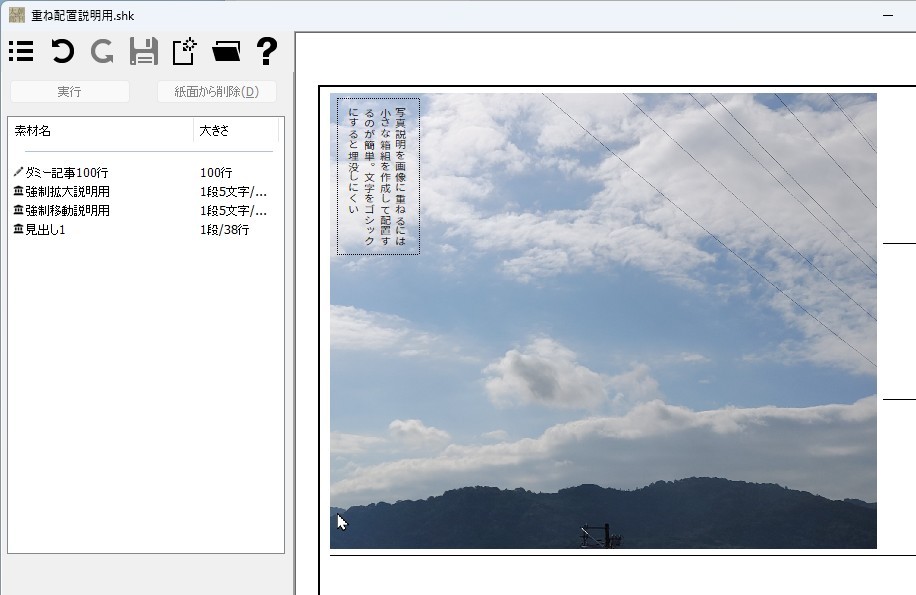Click the open folder icon

coord(227,52)
